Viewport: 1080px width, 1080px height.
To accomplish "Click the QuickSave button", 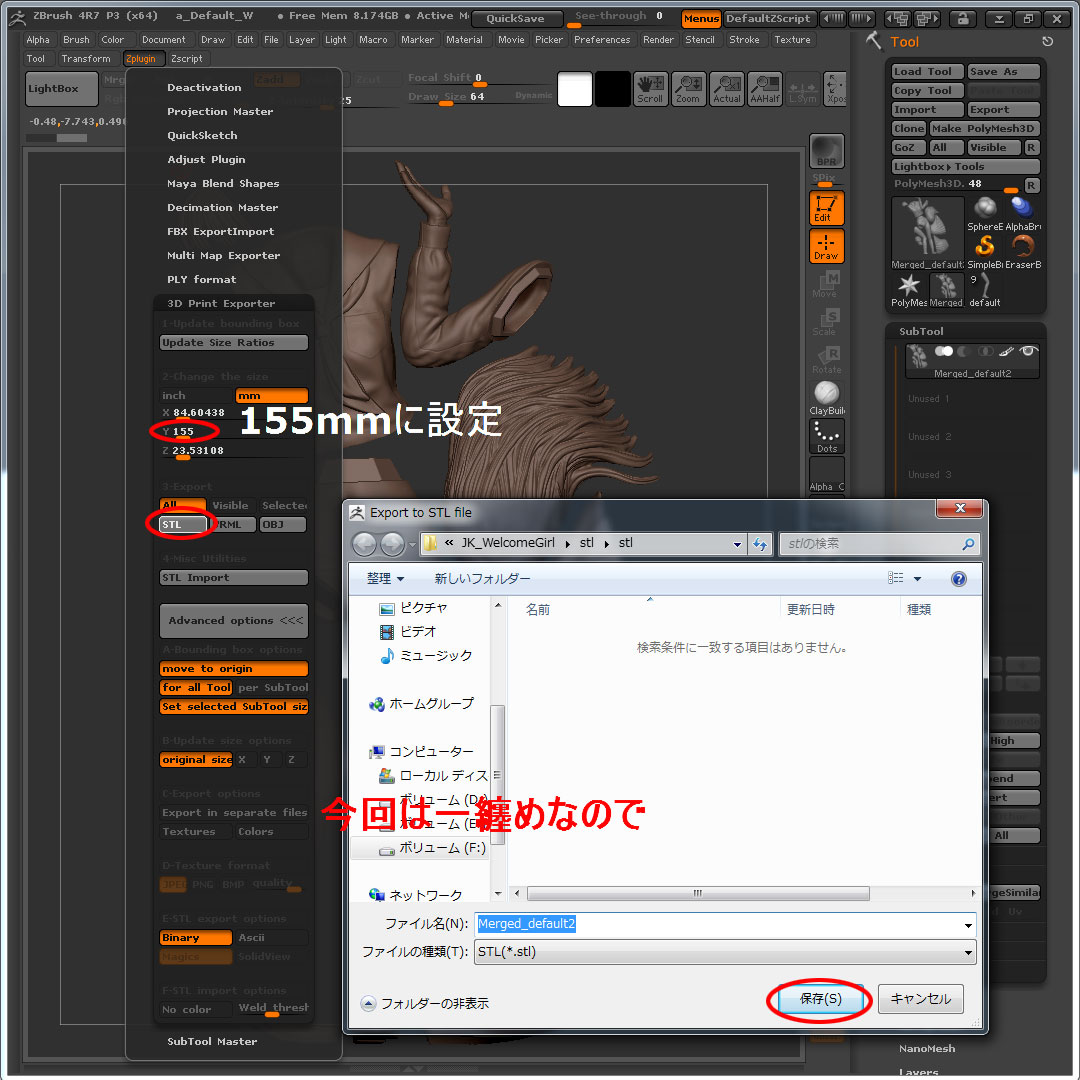I will [515, 19].
